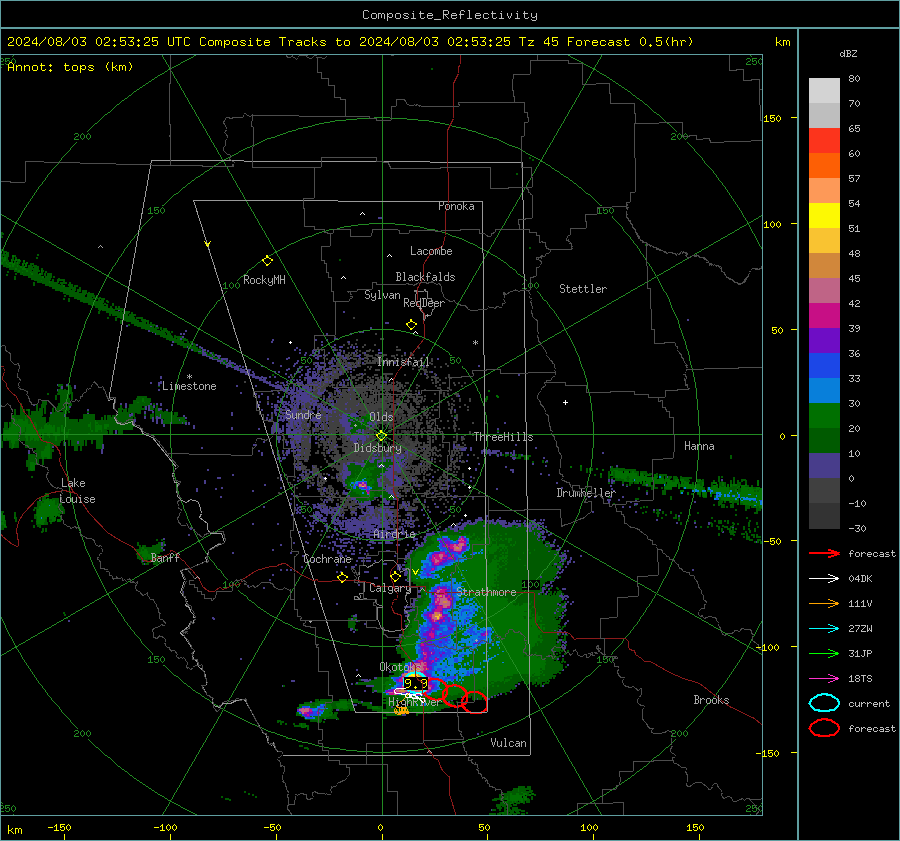Click the white 04DK arrow legend symbol
This screenshot has height=841, width=900.
(x=824, y=579)
